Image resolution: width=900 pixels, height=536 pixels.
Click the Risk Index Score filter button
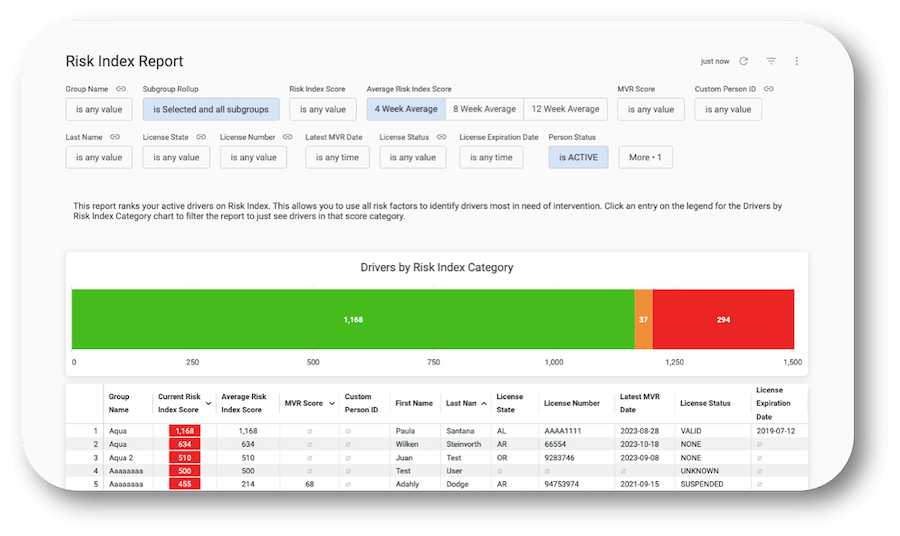[x=322, y=110]
